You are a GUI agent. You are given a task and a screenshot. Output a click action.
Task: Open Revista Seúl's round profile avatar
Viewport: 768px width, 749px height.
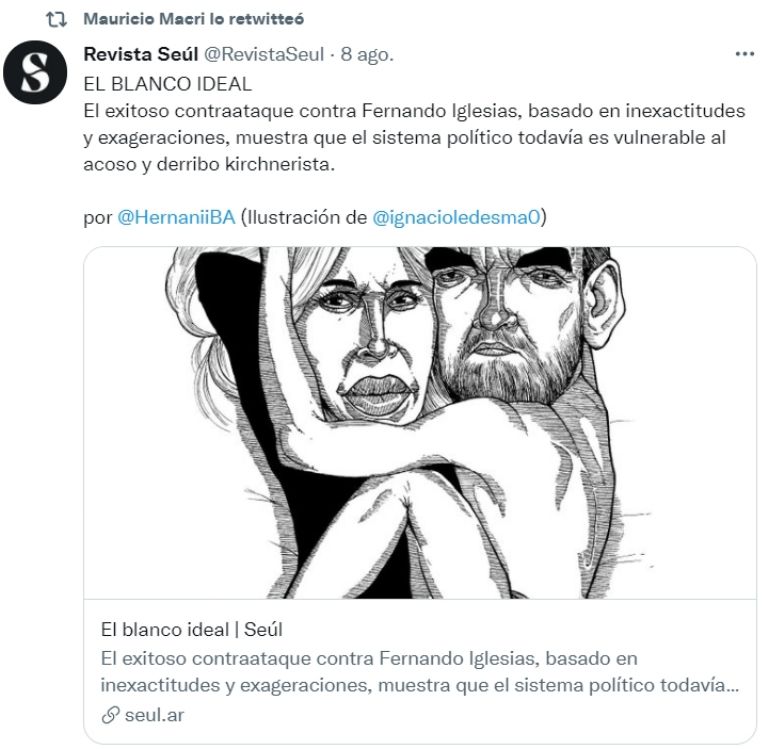click(x=35, y=72)
